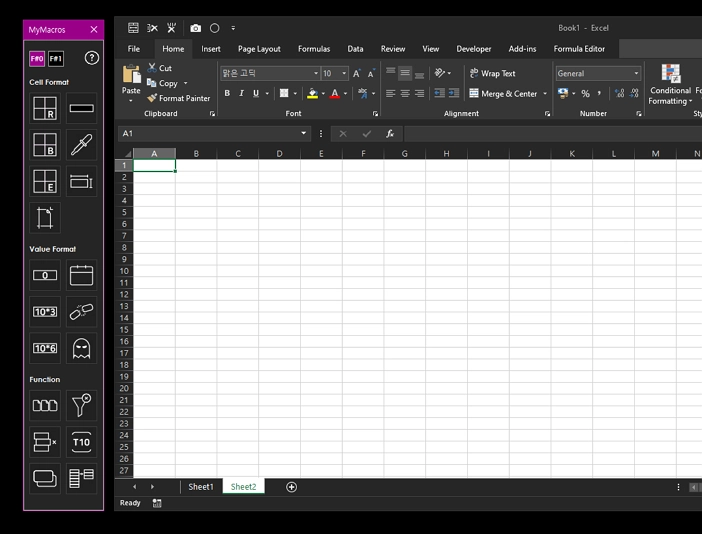Open the Customize Quick Access Toolbar dropdown

(x=233, y=28)
